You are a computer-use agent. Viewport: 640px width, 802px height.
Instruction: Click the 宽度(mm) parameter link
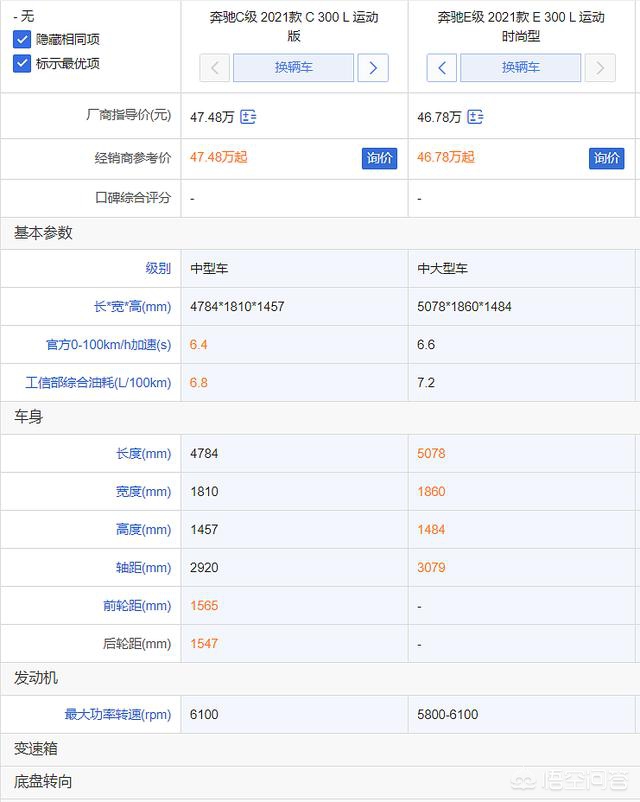143,492
